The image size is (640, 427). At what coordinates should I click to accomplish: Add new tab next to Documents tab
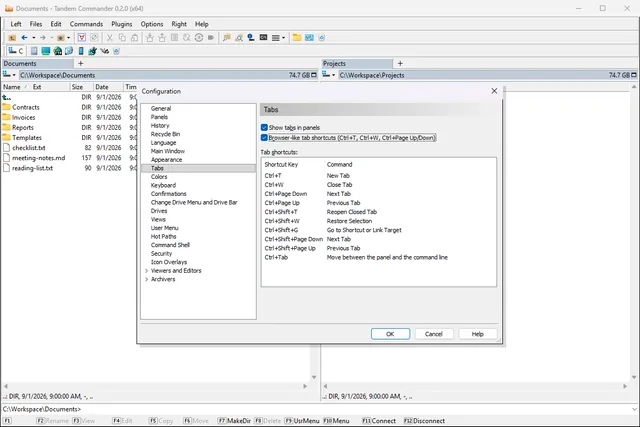coord(80,63)
